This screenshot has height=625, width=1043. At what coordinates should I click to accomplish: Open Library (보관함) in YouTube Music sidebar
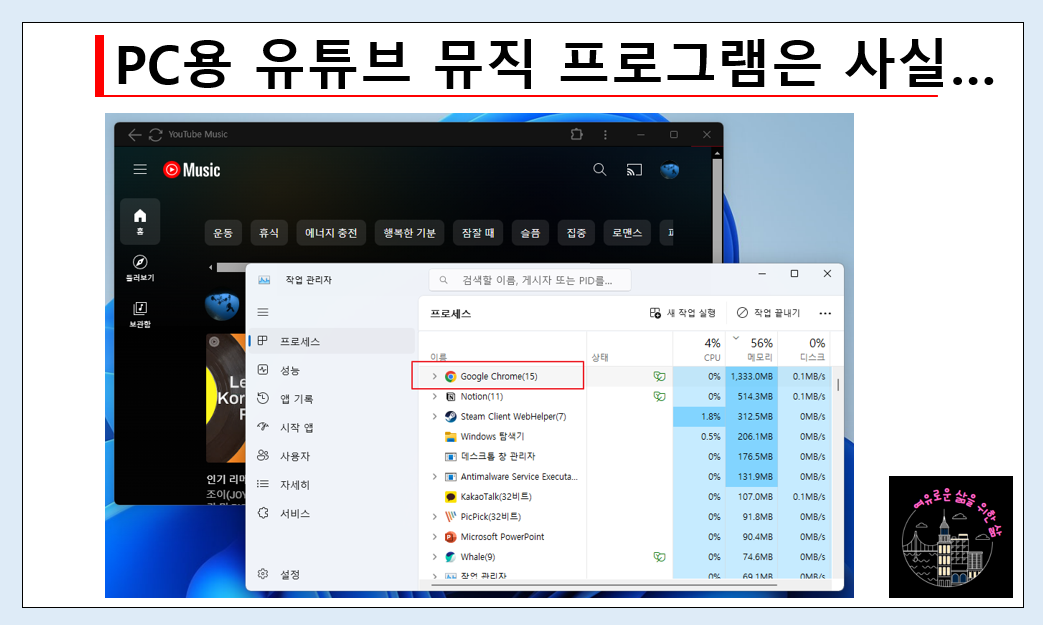[140, 314]
